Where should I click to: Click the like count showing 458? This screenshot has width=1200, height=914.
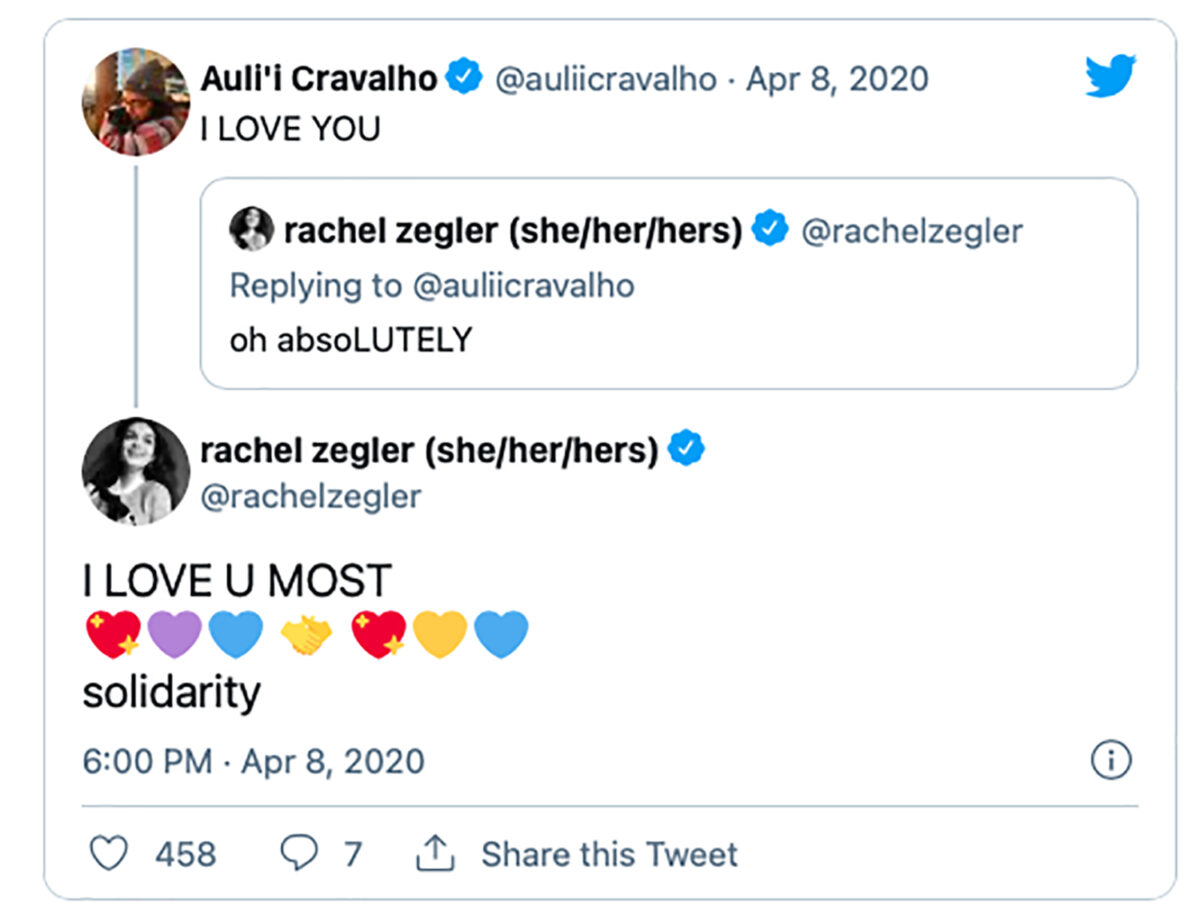click(x=186, y=854)
